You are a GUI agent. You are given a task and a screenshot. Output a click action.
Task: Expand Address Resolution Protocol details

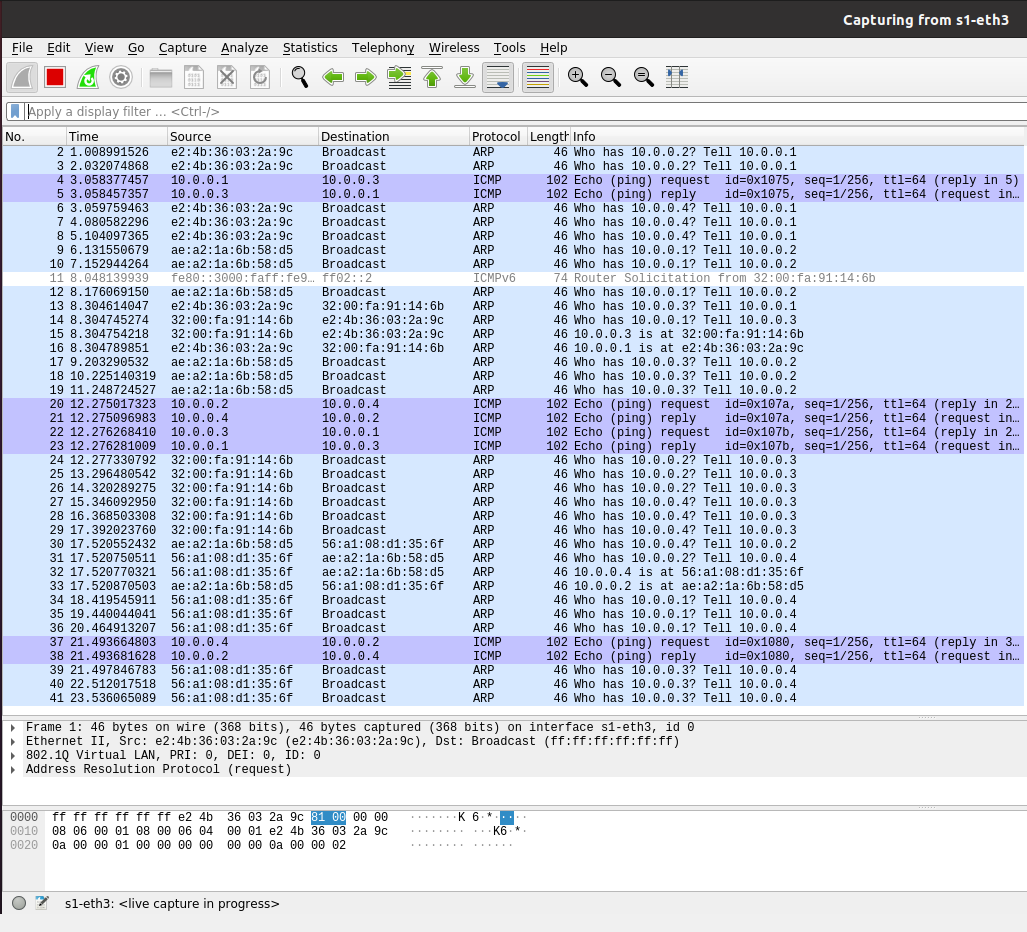pos(12,770)
